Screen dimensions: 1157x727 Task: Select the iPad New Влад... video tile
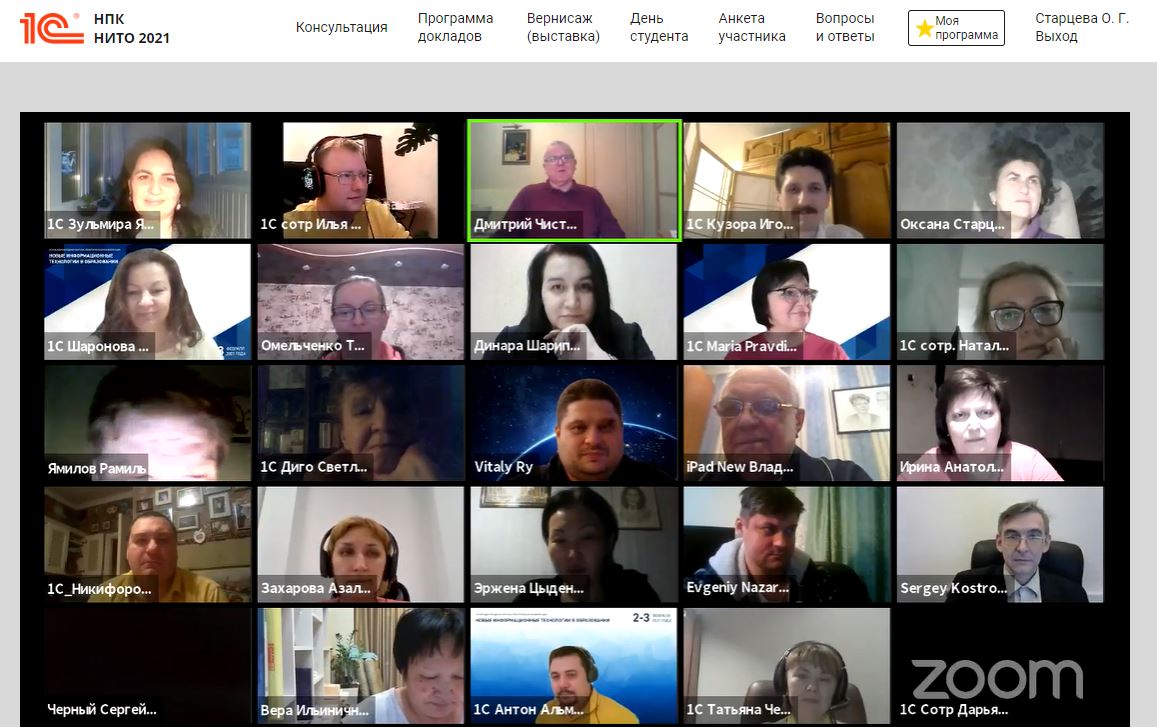click(787, 423)
